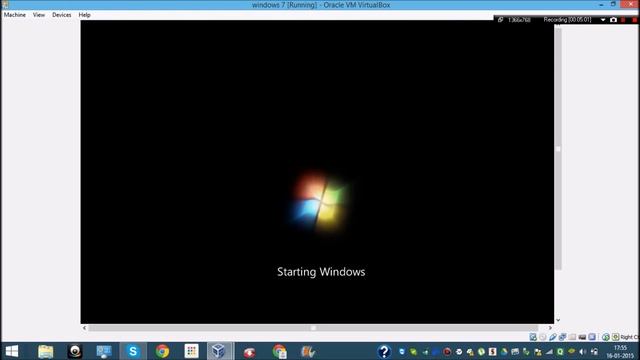Click the vertical scrollbar thumb
The width and height of the screenshot is (640, 360).
click(x=558, y=149)
